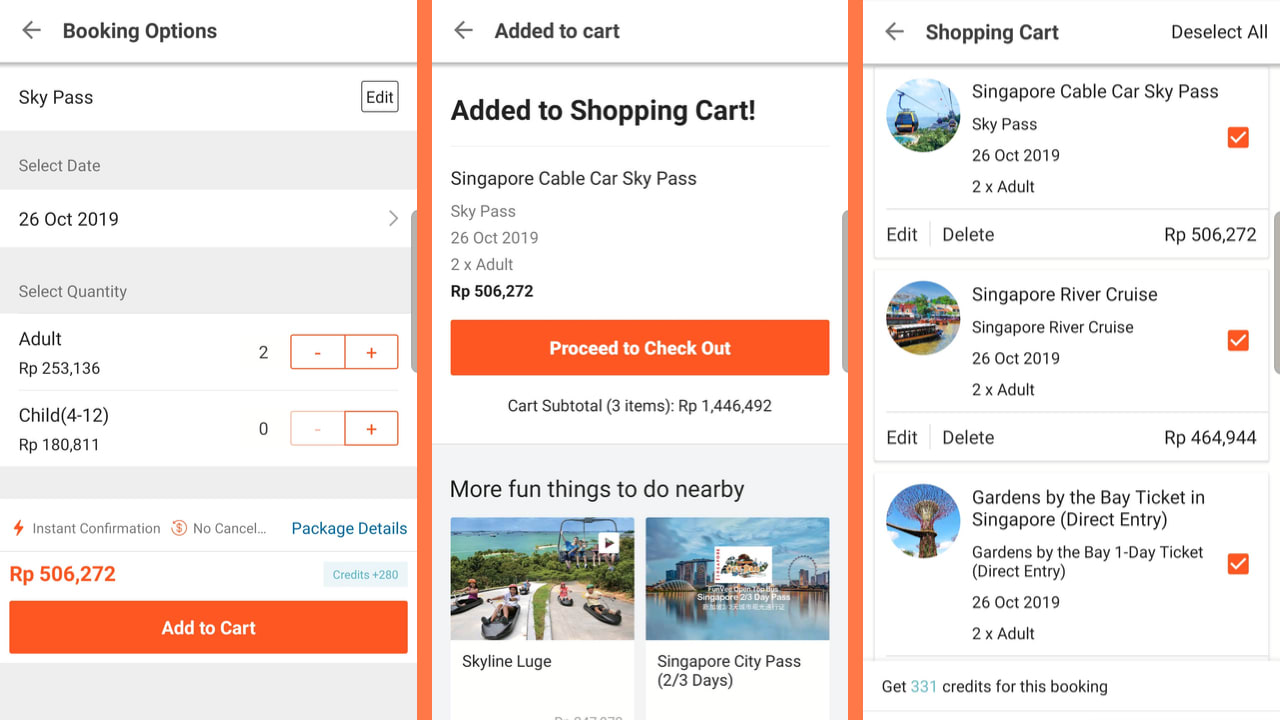Click Proceed to Check Out

pyautogui.click(x=640, y=348)
